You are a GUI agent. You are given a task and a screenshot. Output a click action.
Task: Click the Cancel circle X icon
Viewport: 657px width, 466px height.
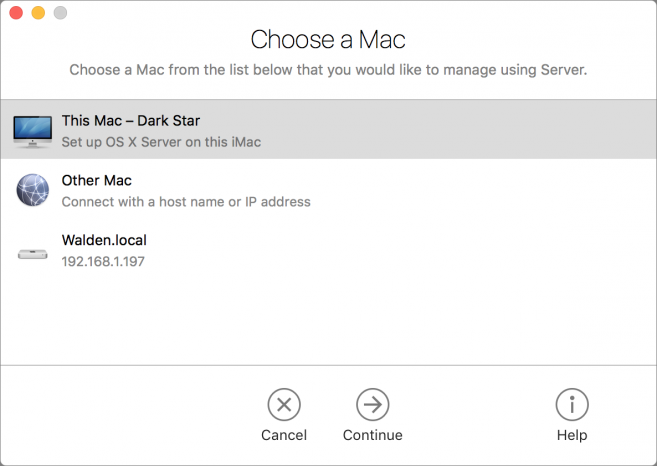[x=284, y=404]
